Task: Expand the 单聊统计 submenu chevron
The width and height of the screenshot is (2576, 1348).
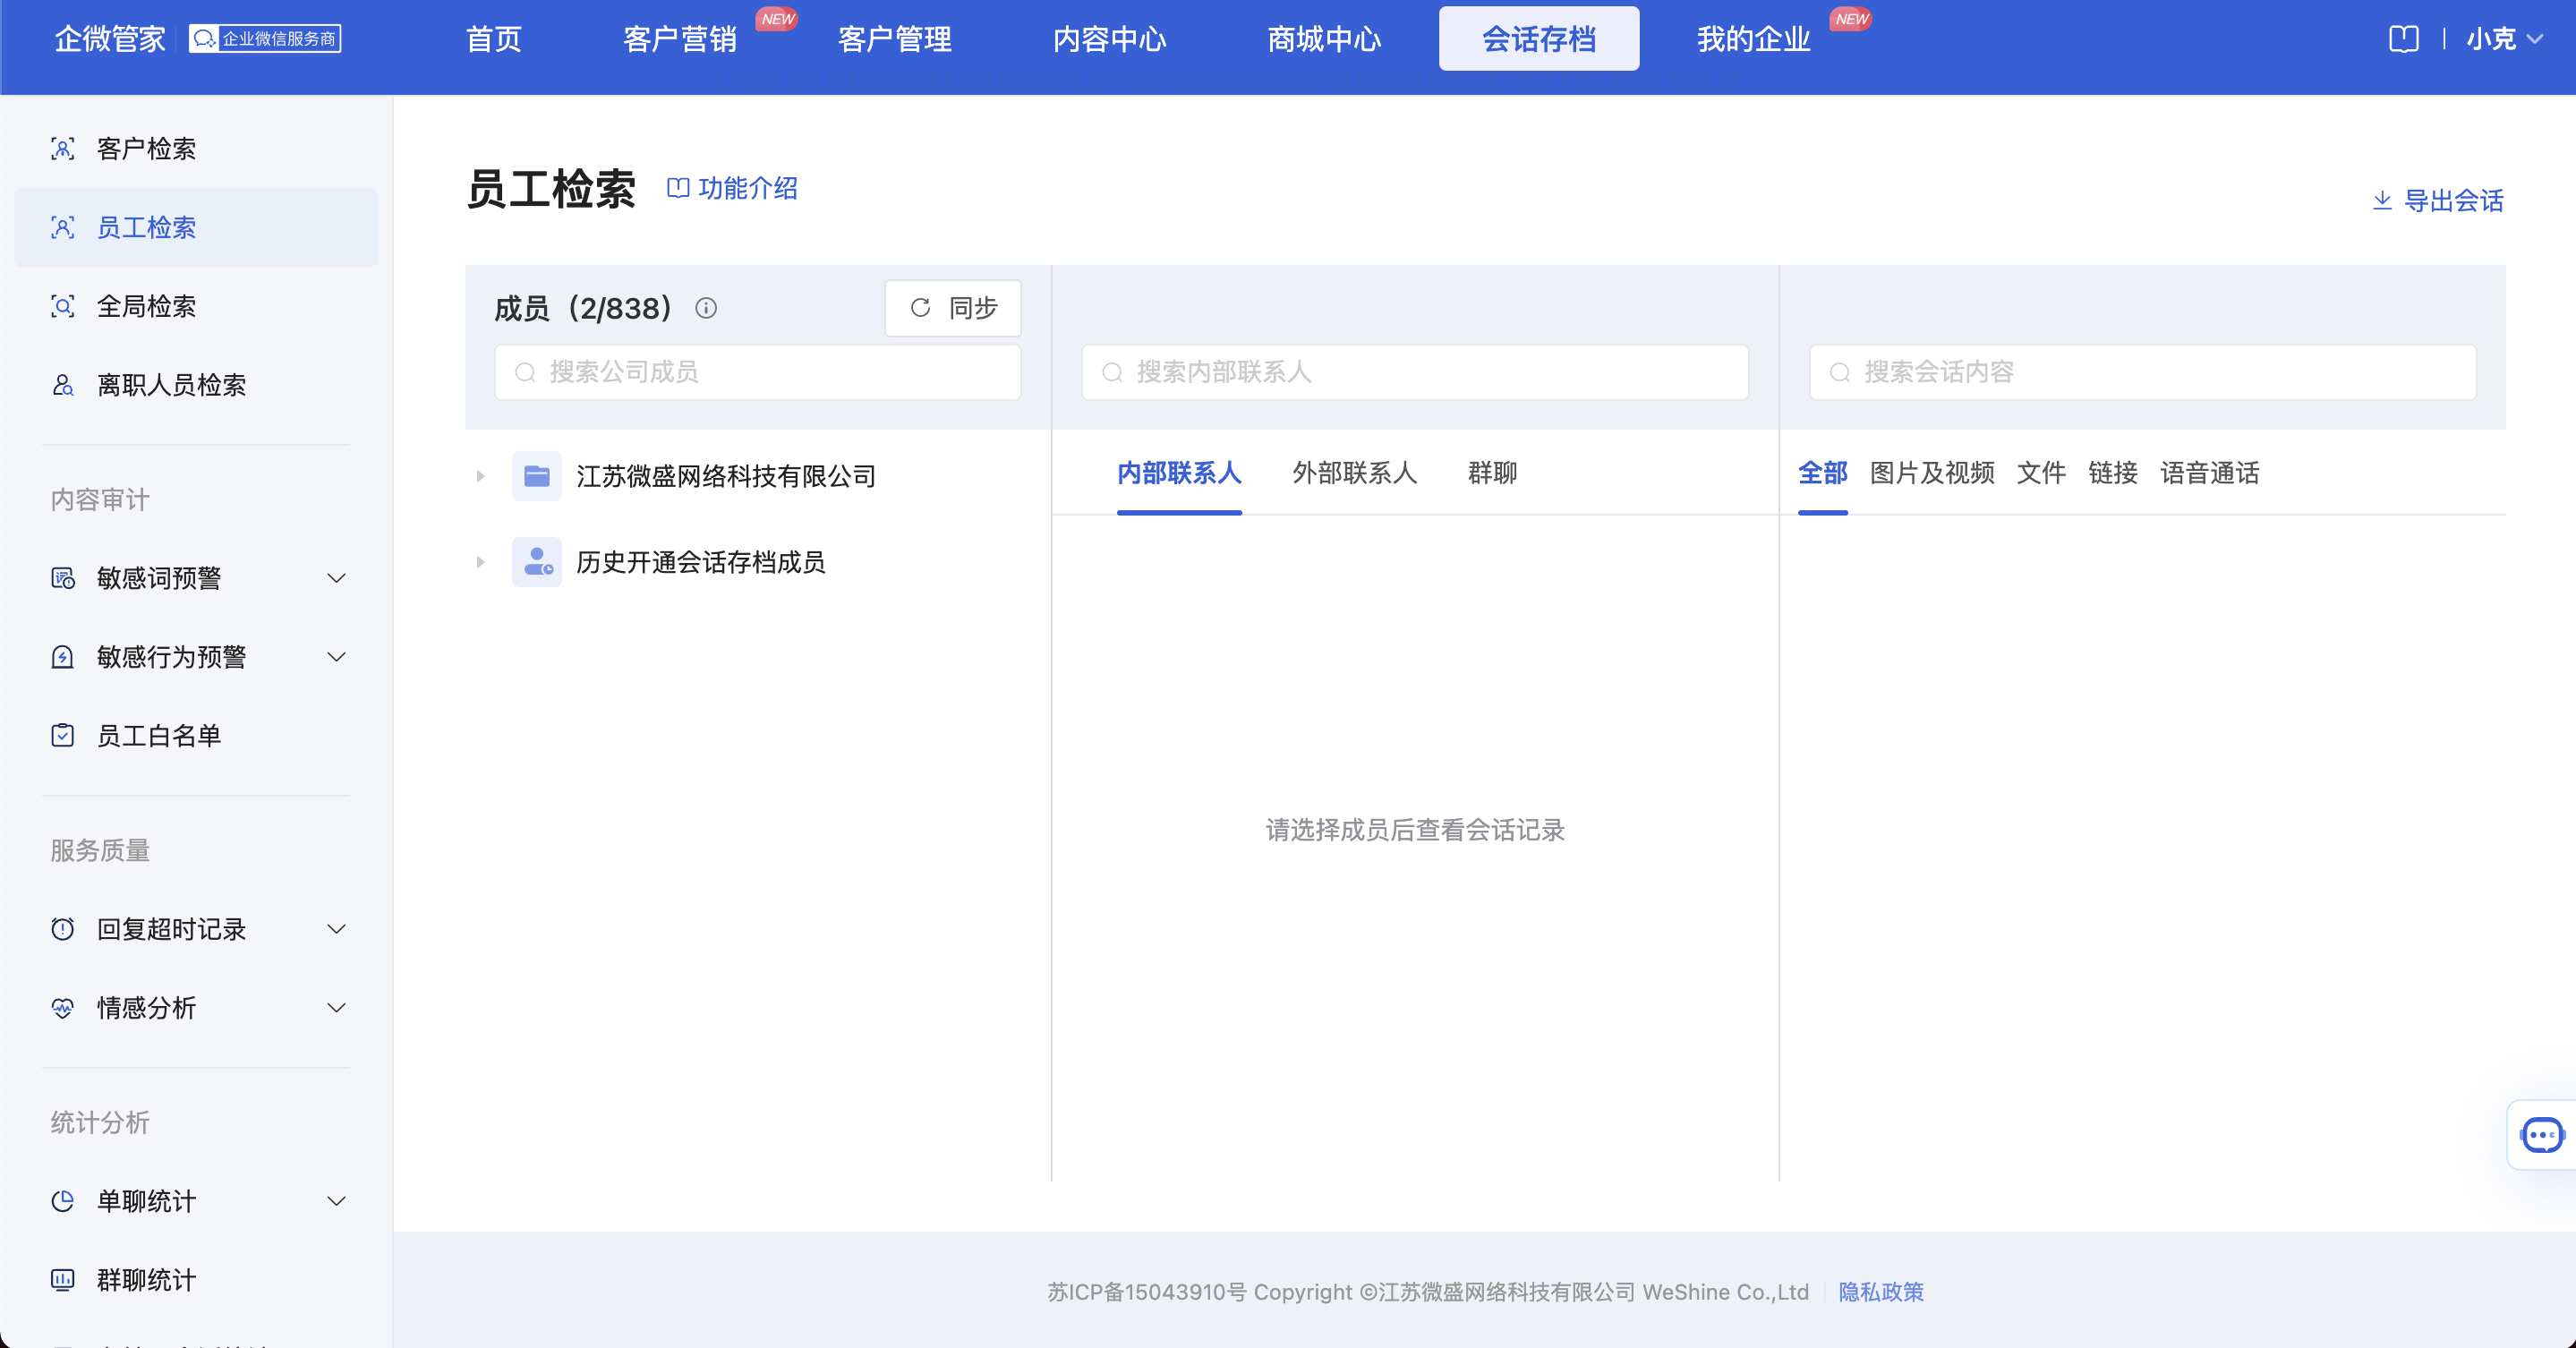Action: (x=337, y=1201)
